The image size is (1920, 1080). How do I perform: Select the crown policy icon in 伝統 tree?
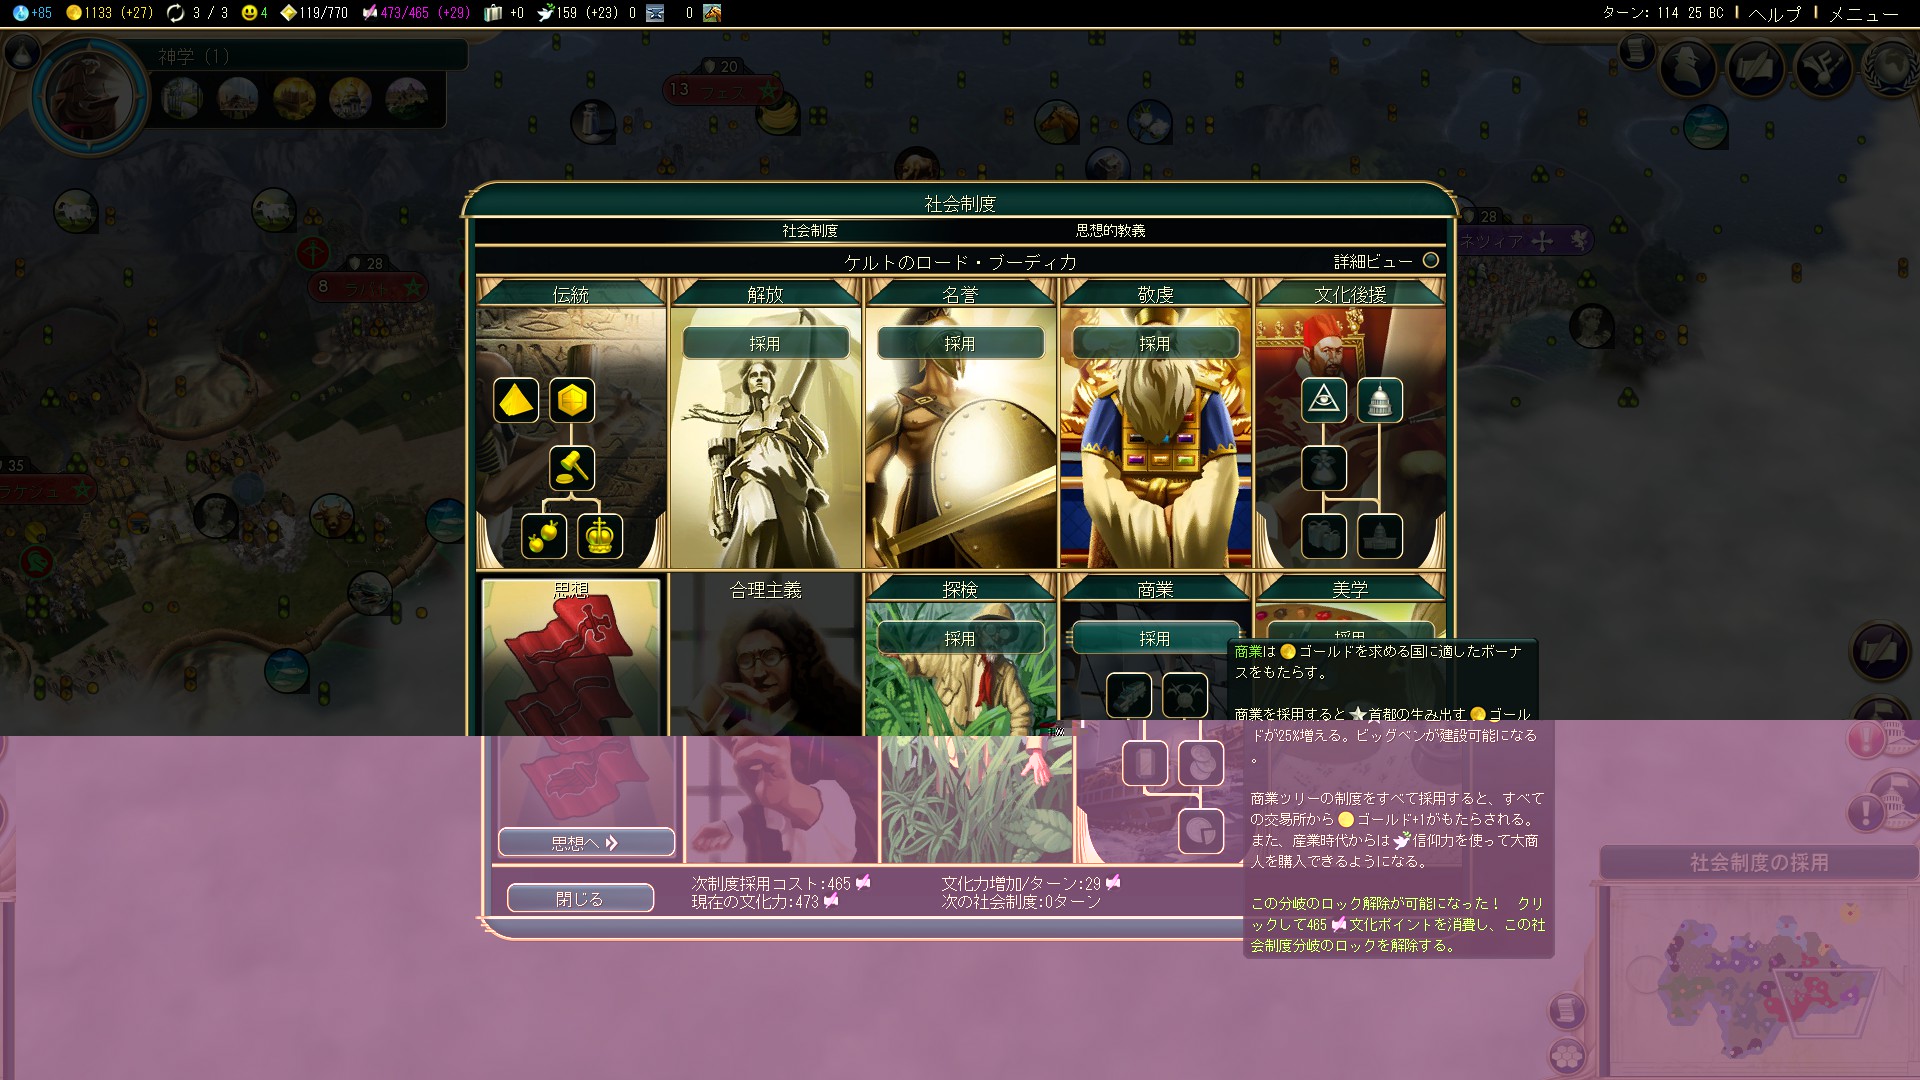(x=600, y=536)
